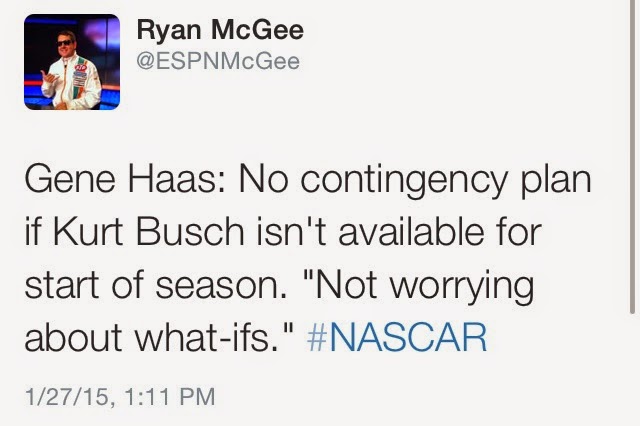Viewport: 640px width, 426px height.
Task: Click the vertical scrollbar on right edge
Action: pyautogui.click(x=632, y=157)
